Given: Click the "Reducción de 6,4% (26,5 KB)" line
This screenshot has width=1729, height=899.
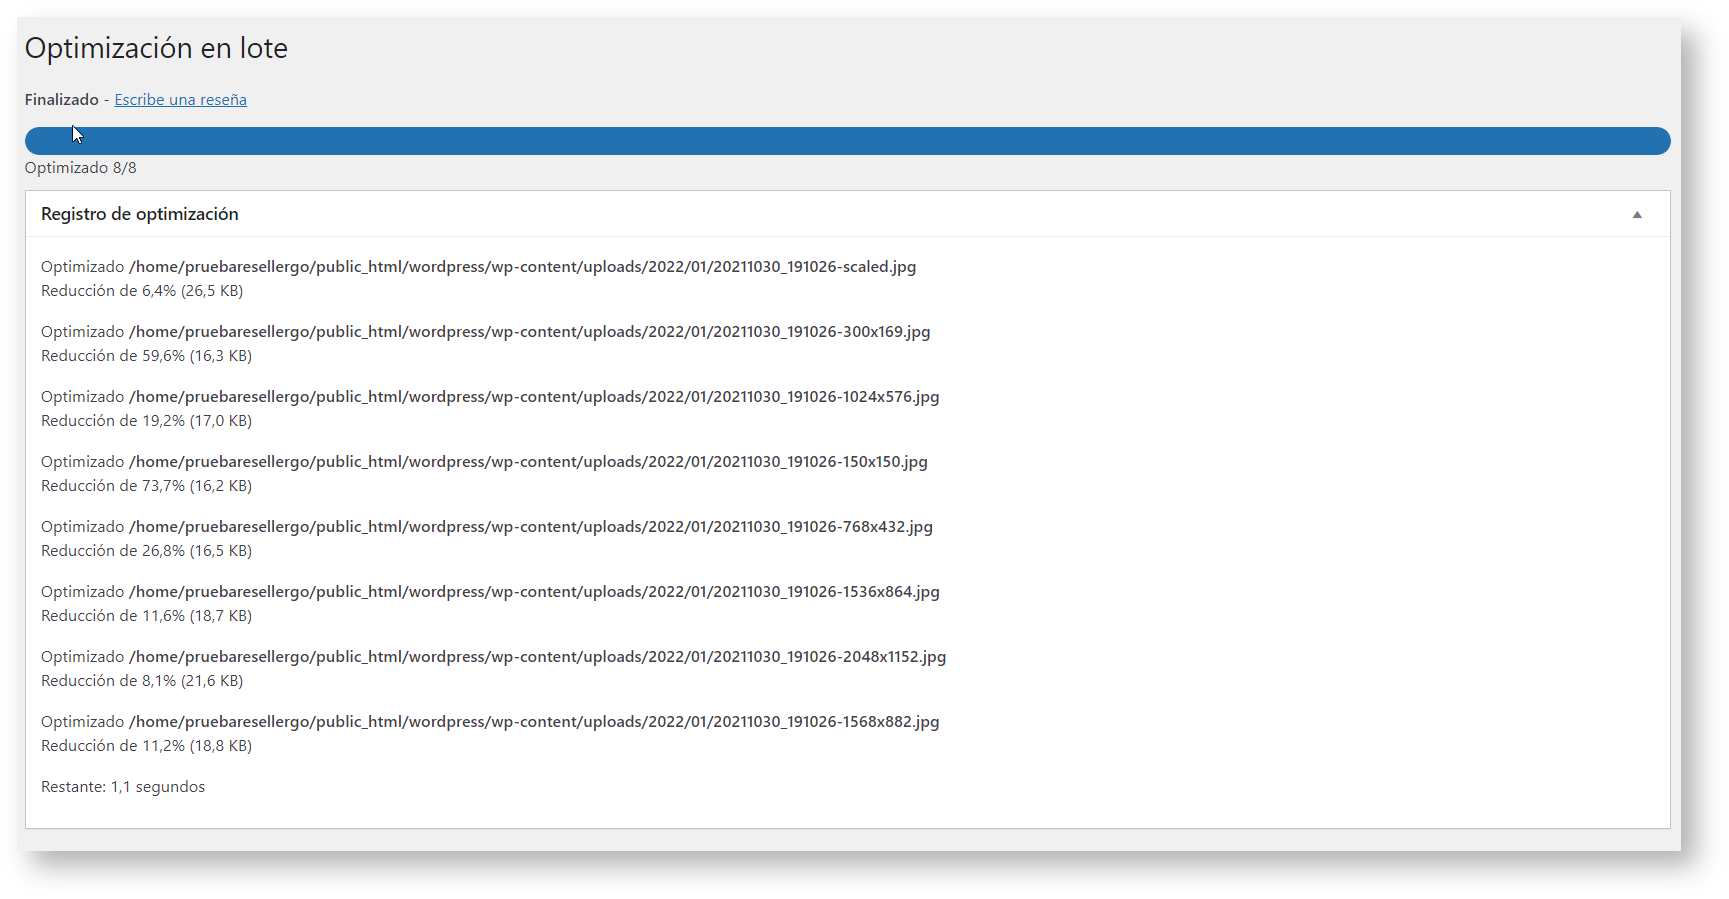Looking at the screenshot, I should (x=142, y=291).
